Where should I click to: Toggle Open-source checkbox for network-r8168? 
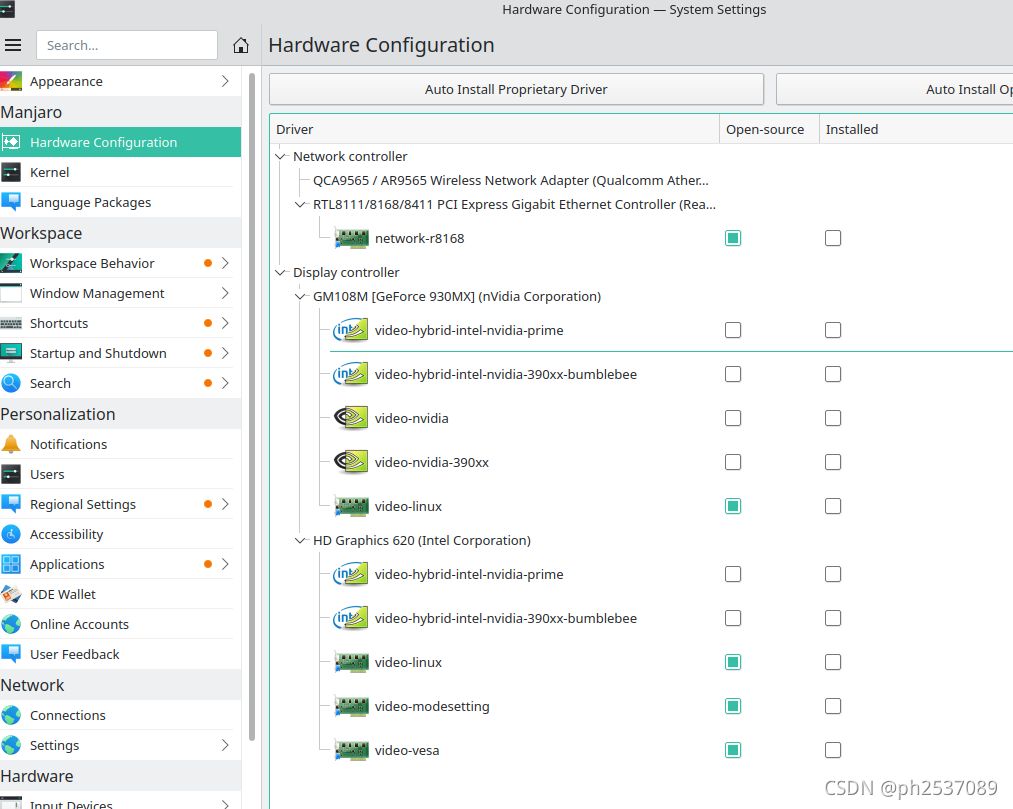coord(733,238)
